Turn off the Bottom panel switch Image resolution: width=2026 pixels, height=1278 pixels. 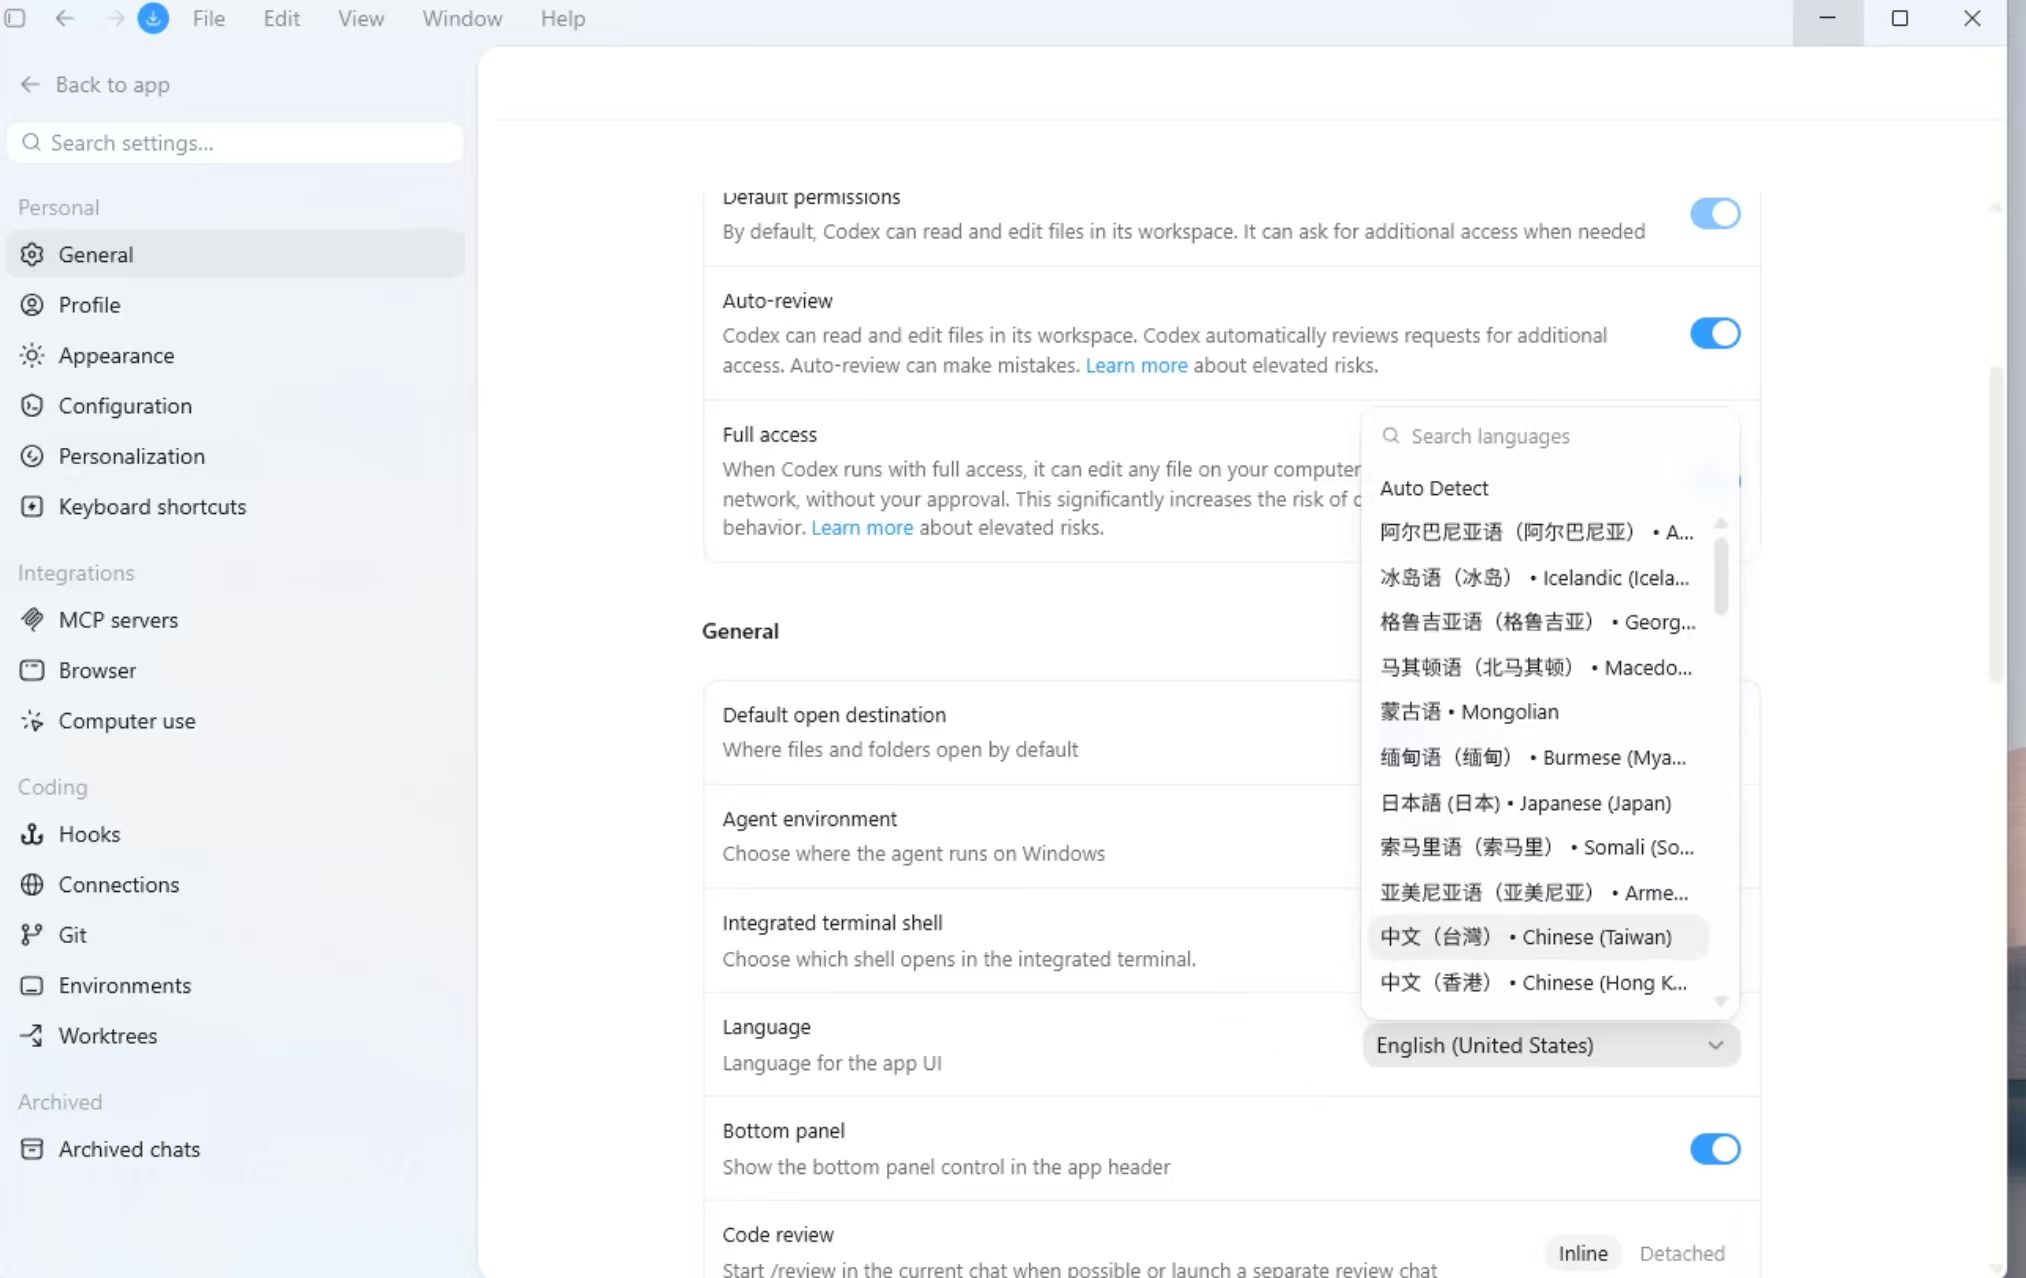pyautogui.click(x=1715, y=1149)
